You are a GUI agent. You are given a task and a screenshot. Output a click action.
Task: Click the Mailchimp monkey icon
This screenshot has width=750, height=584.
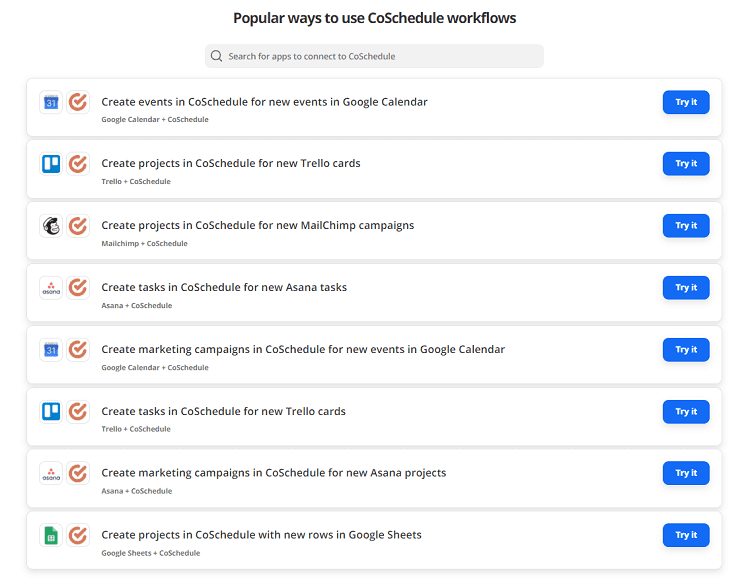click(x=51, y=226)
